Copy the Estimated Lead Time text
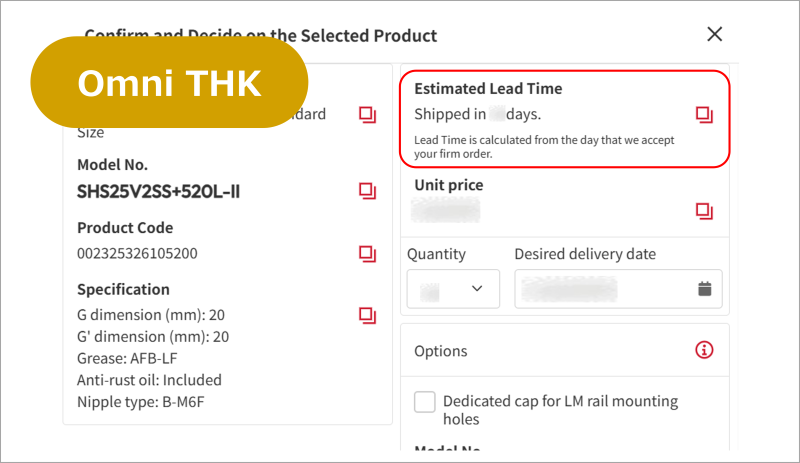 704,114
